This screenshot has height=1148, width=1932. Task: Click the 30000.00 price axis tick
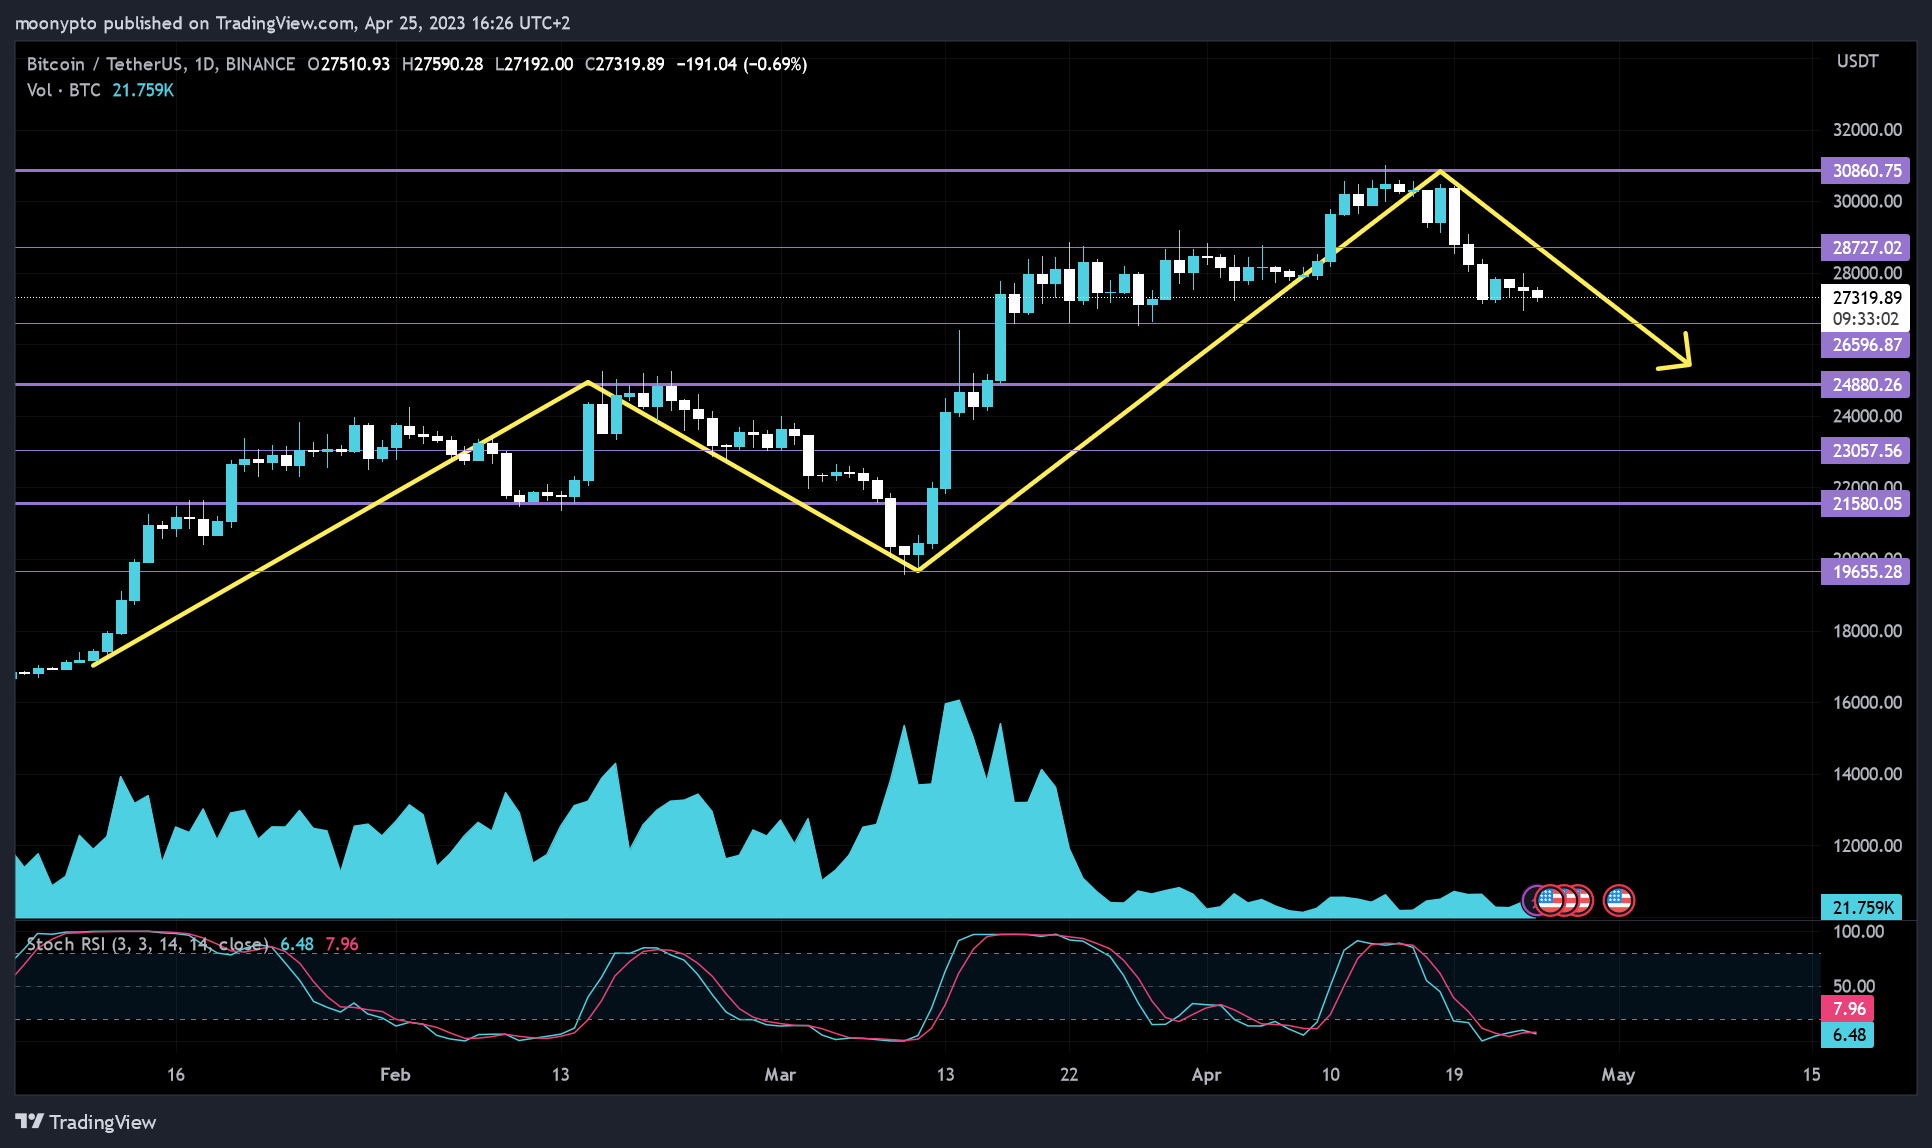[x=1867, y=201]
